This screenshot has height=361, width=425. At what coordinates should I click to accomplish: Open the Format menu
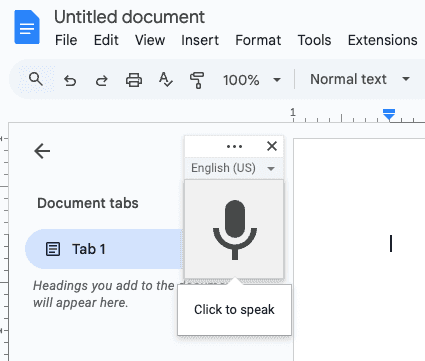point(258,40)
